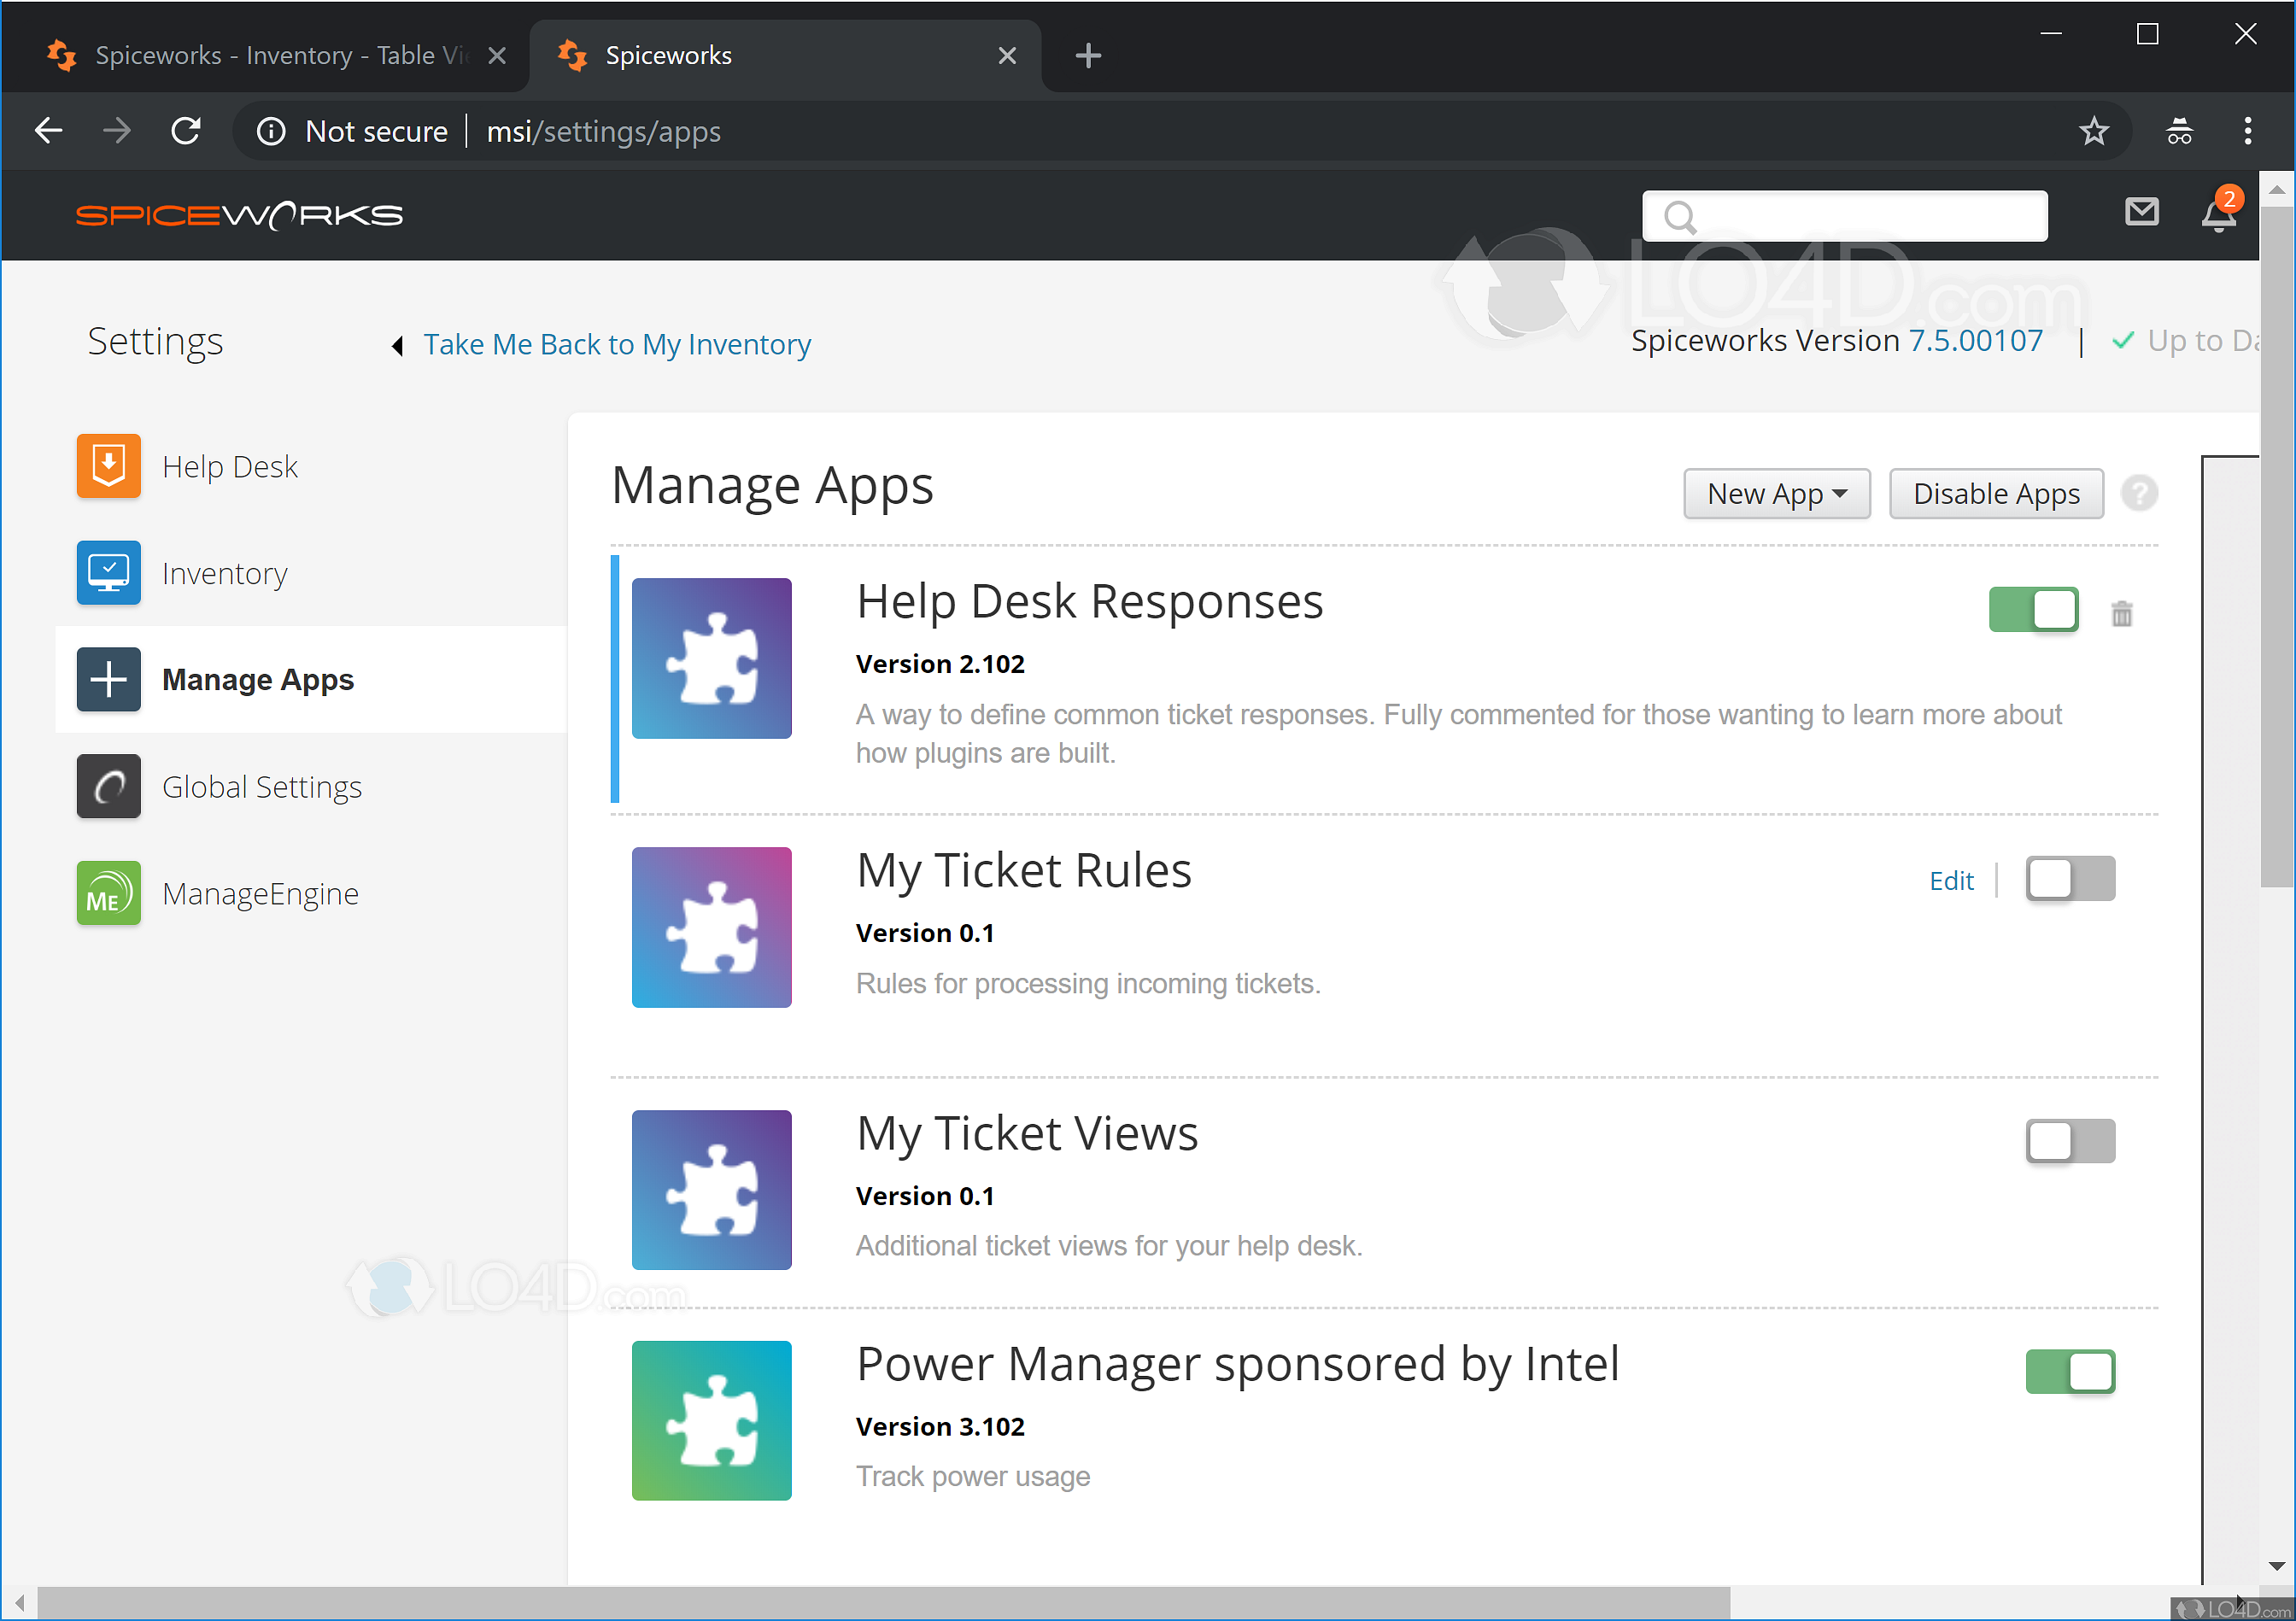The width and height of the screenshot is (2296, 1621).
Task: Bookmark this page with the star icon
Action: tap(2093, 131)
